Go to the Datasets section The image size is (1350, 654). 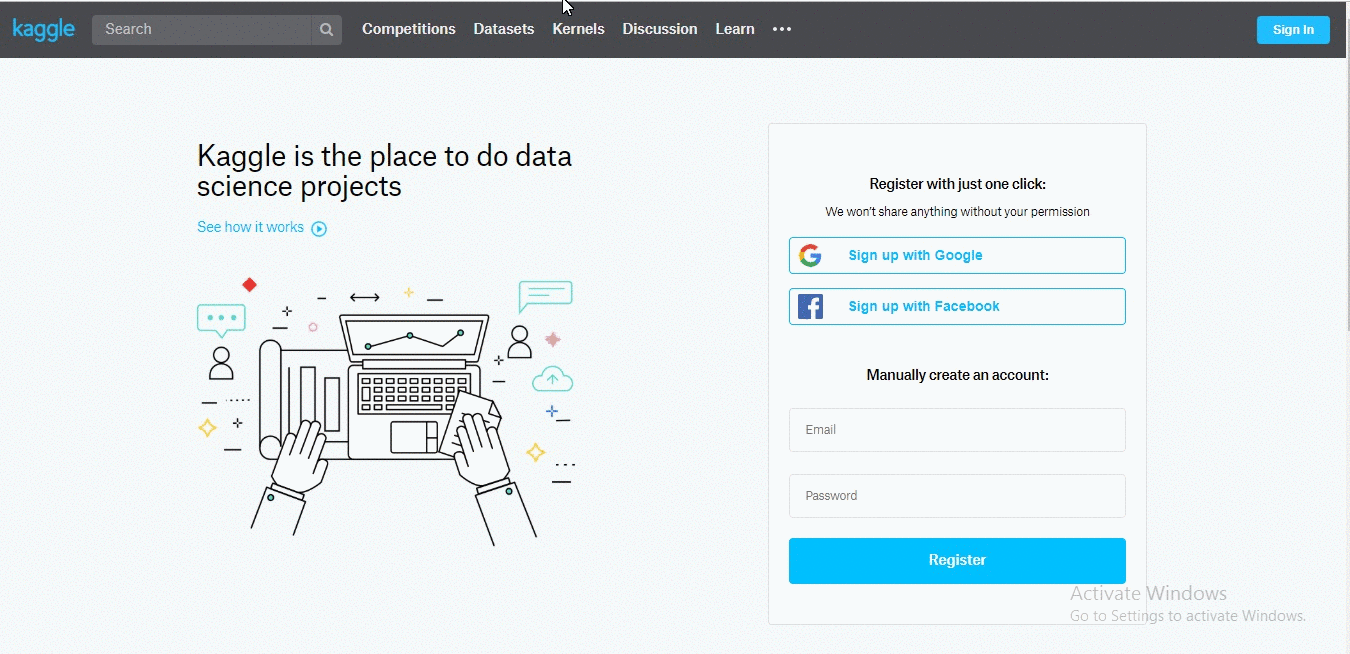click(x=504, y=29)
